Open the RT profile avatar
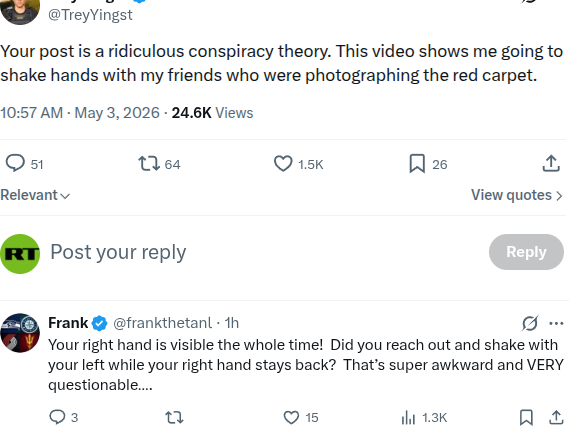Screen dimensions: 569x438 pyautogui.click(x=20, y=254)
